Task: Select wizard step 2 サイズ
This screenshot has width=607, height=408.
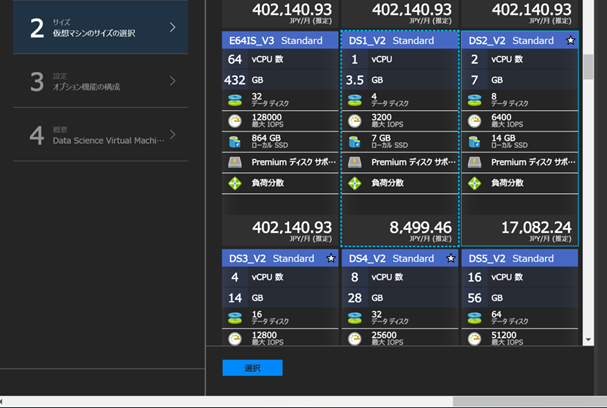Action: [x=101, y=27]
